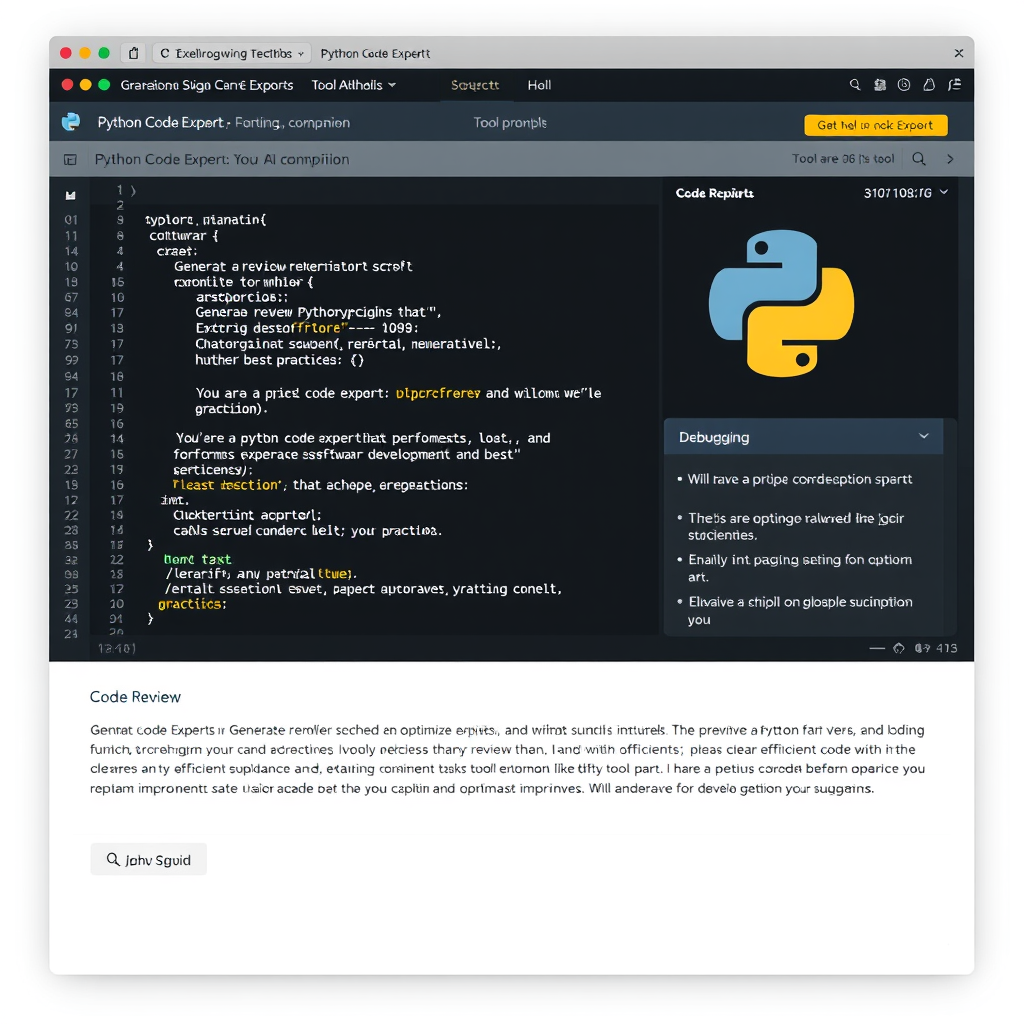
Task: Click the John Sguid search button below Code Review
Action: coord(148,859)
